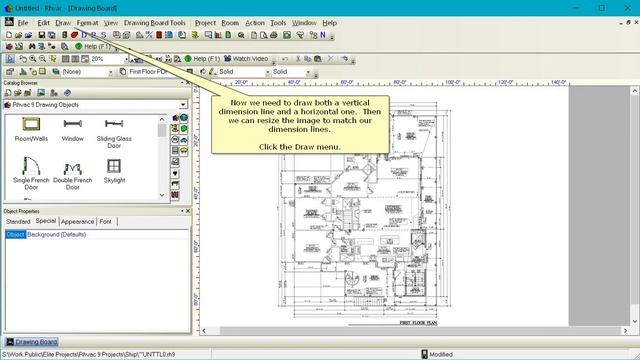640x360 pixels.
Task: Switch to the Standard properties tab
Action: (18, 222)
